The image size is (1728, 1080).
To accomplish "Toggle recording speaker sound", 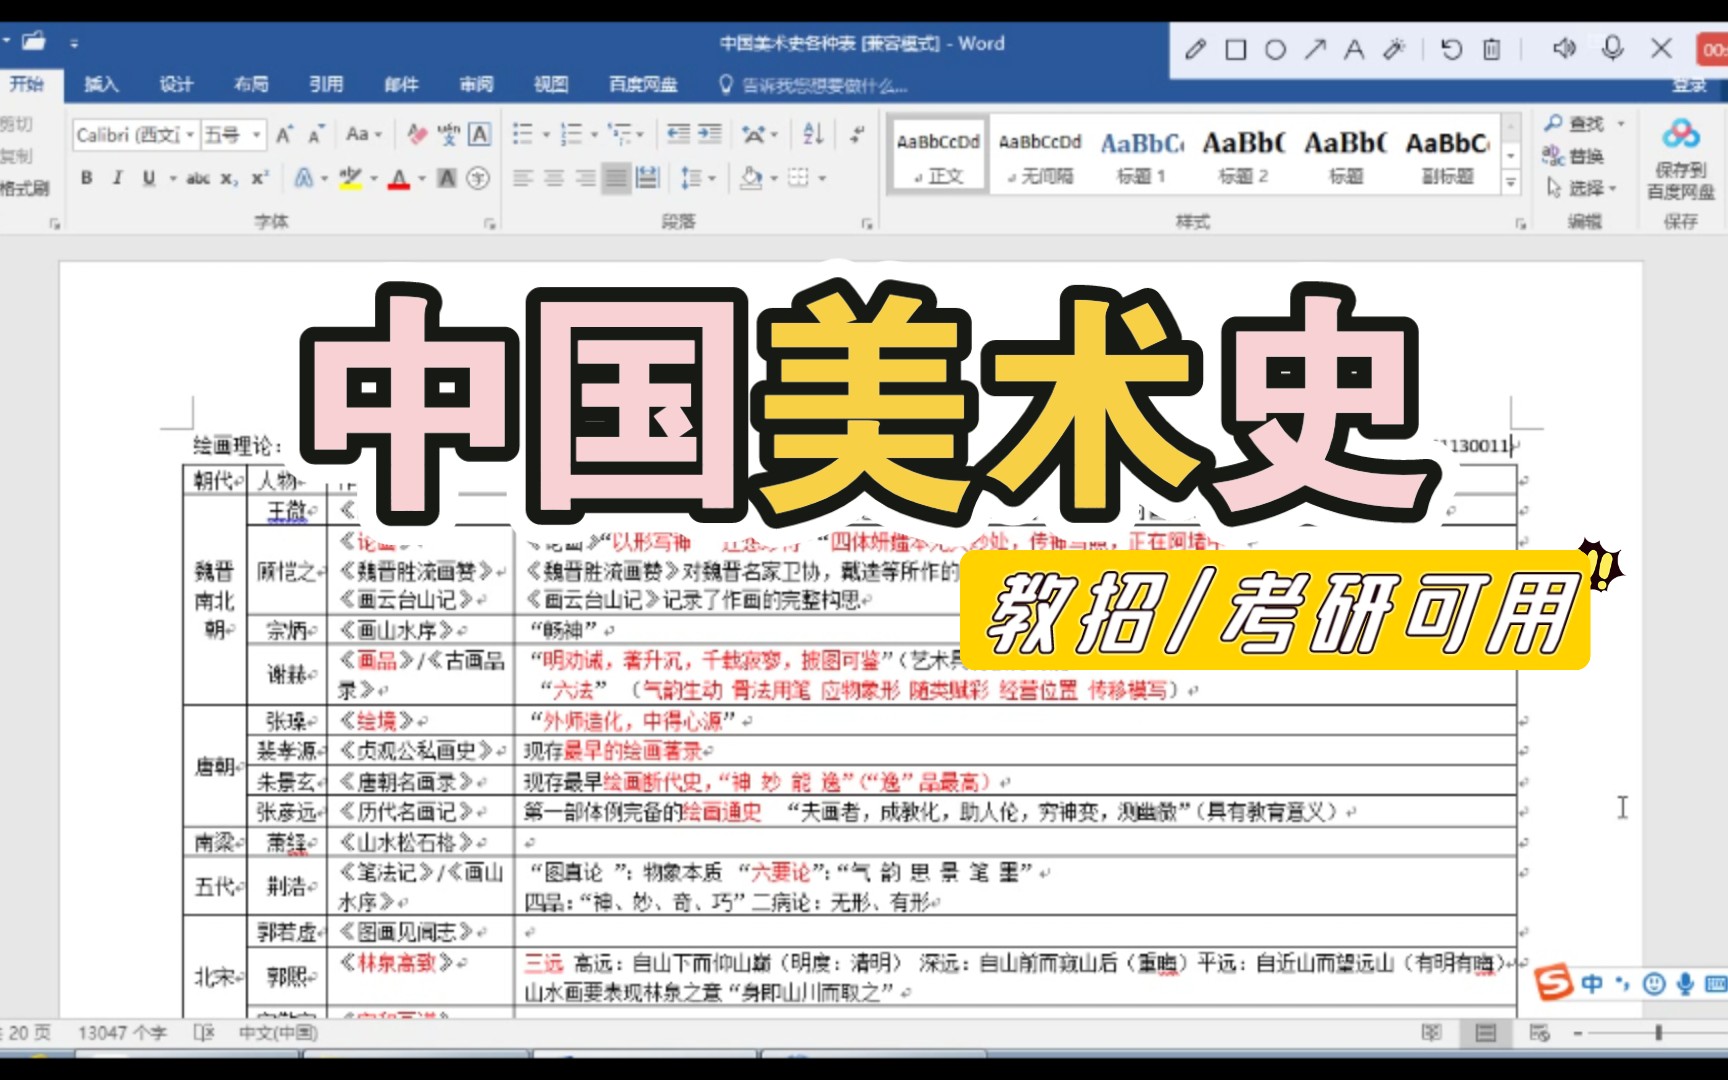I will pos(1564,48).
